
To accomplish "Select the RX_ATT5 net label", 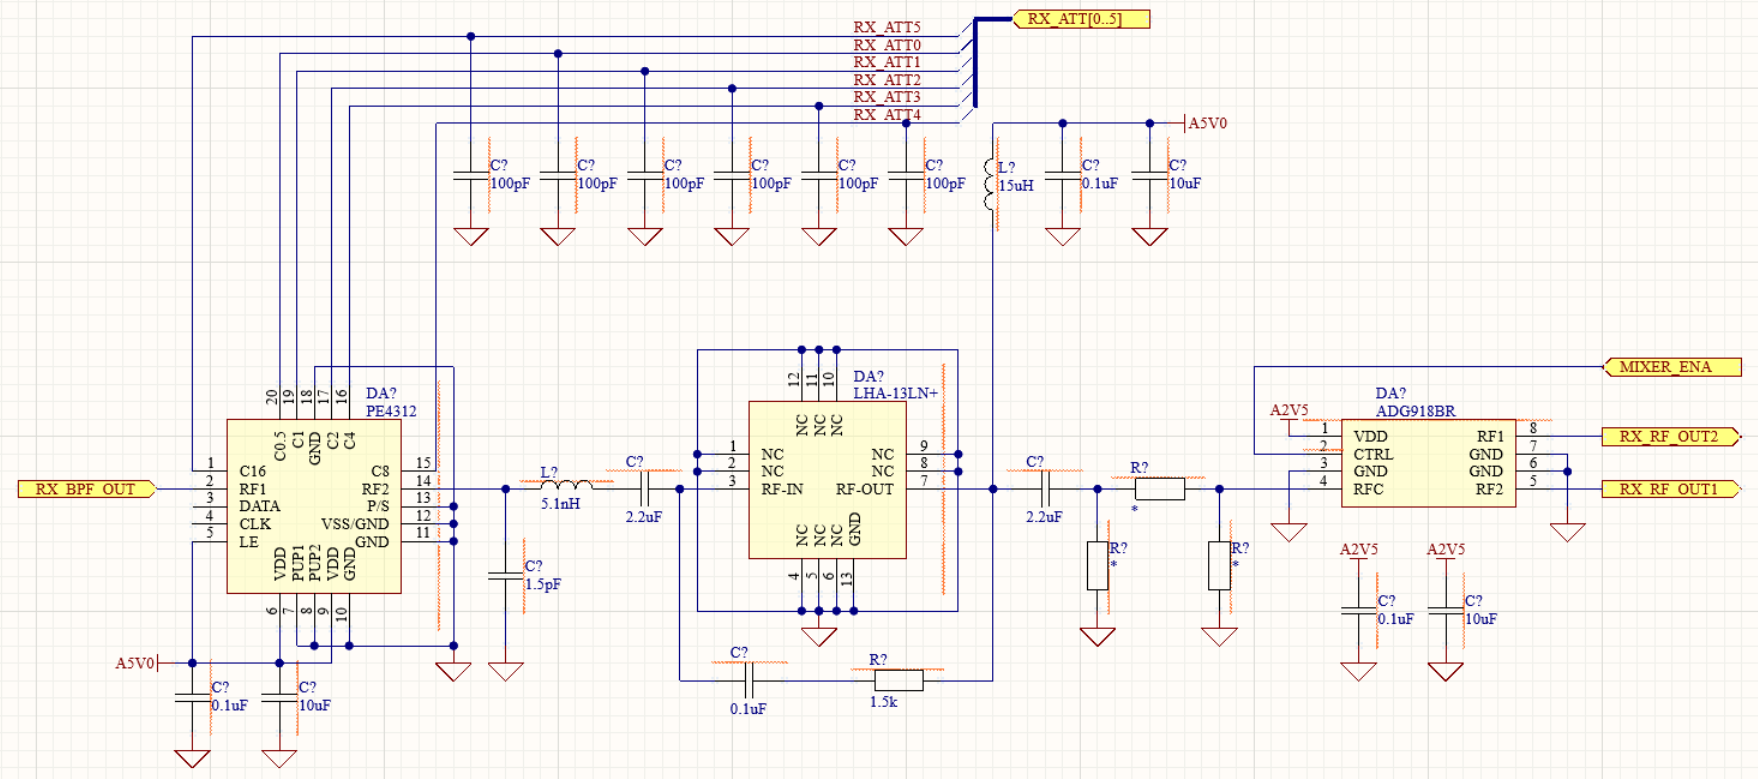I will pyautogui.click(x=886, y=28).
